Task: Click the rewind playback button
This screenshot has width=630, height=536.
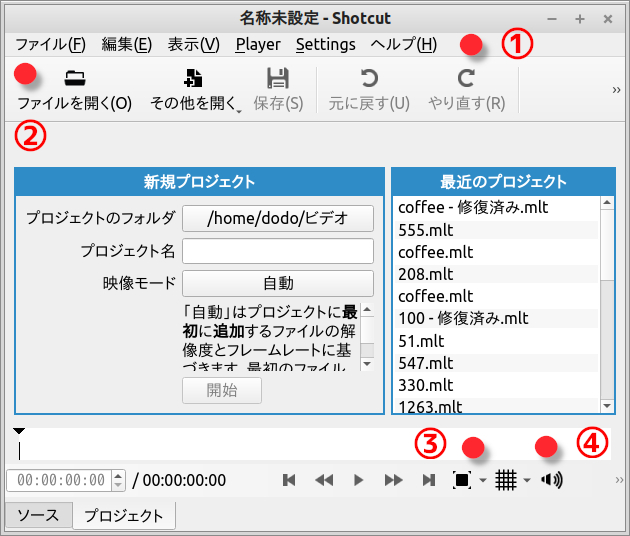Action: pyautogui.click(x=324, y=480)
